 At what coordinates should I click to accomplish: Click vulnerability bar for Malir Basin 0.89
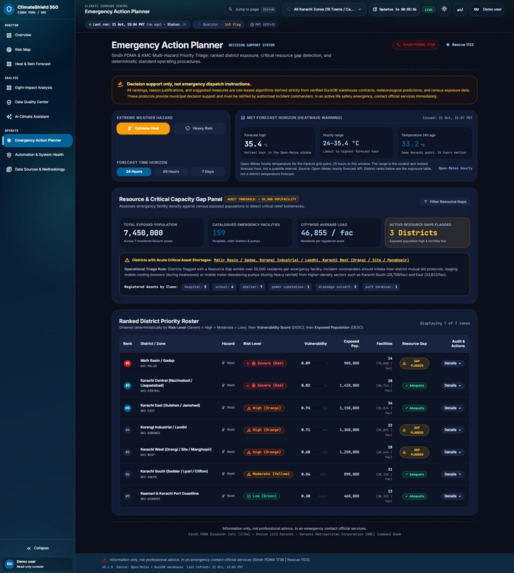click(321, 363)
